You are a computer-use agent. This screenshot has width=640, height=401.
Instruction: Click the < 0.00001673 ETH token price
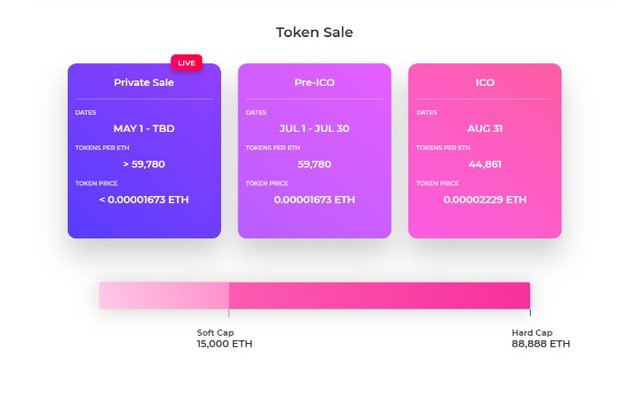(x=144, y=200)
